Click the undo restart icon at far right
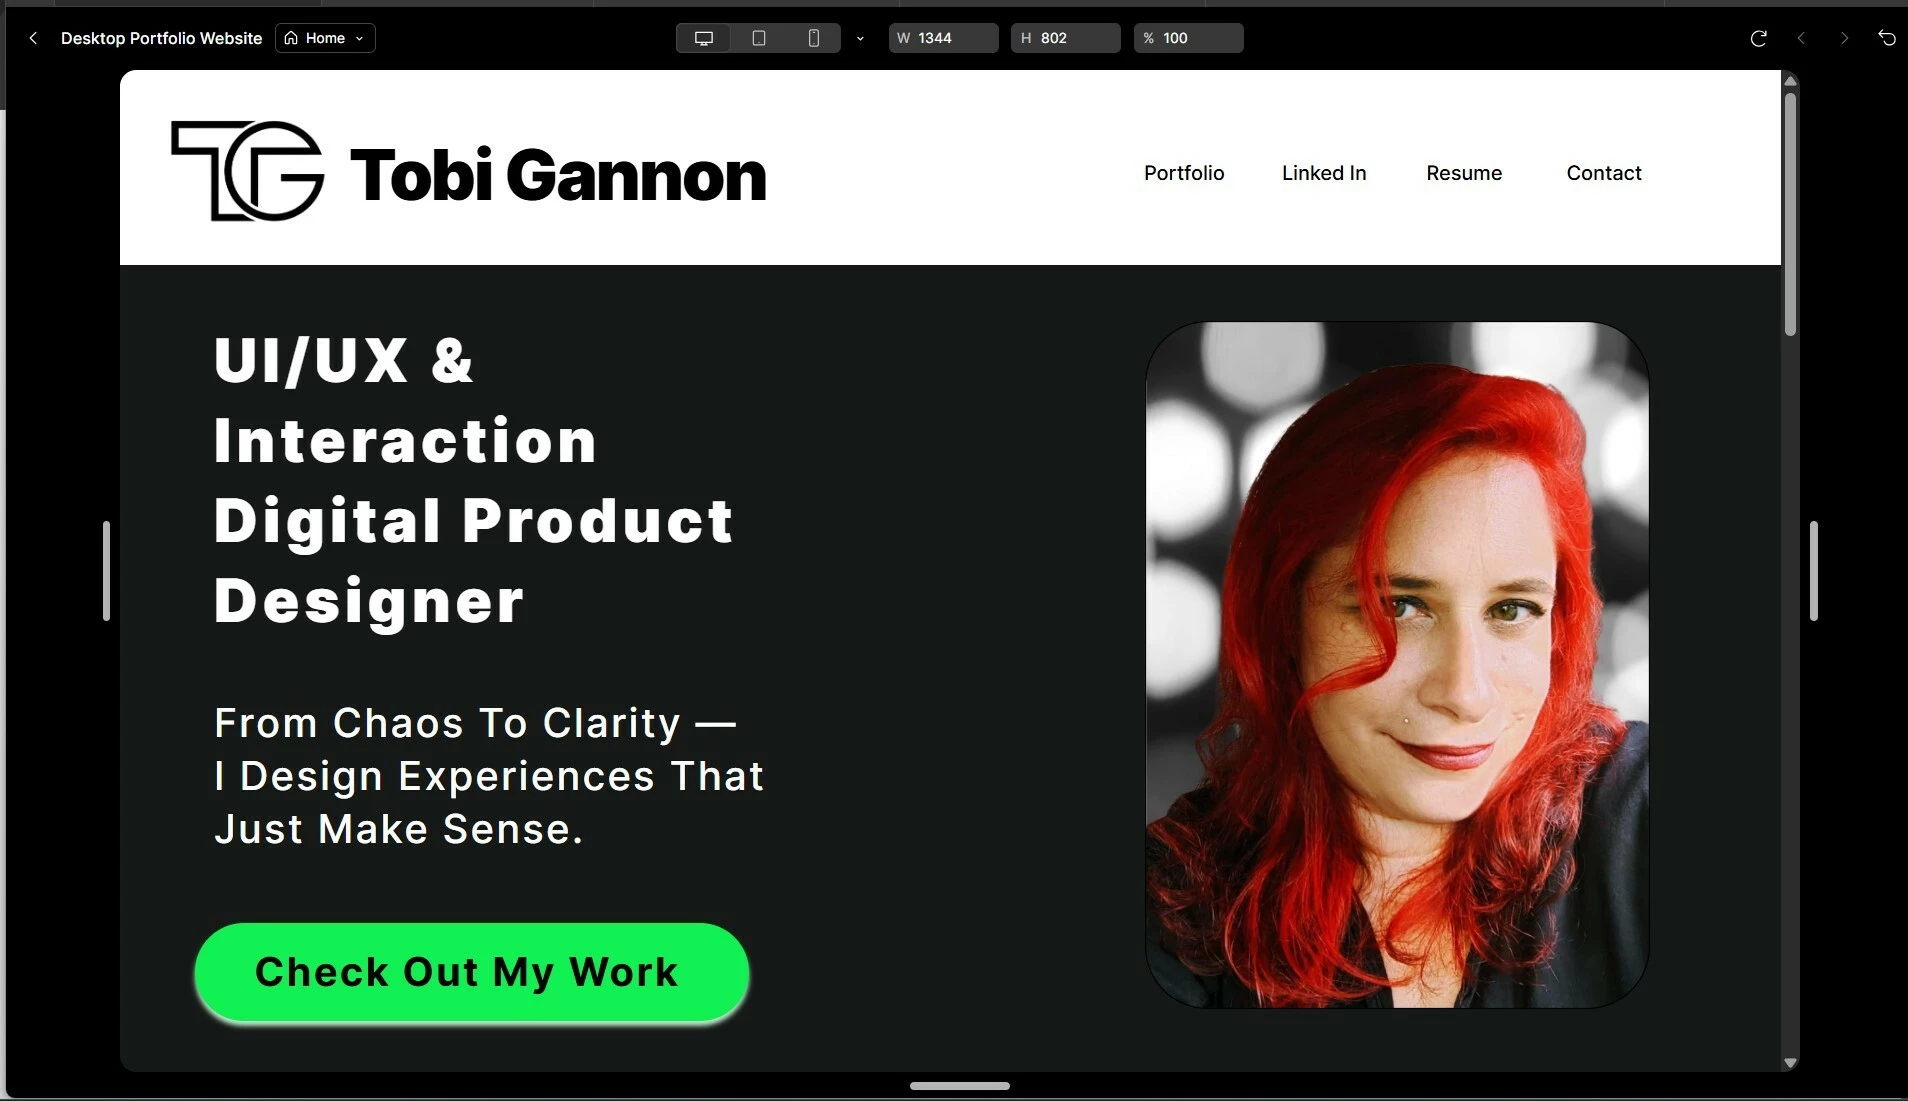Image resolution: width=1908 pixels, height=1101 pixels. click(1887, 38)
